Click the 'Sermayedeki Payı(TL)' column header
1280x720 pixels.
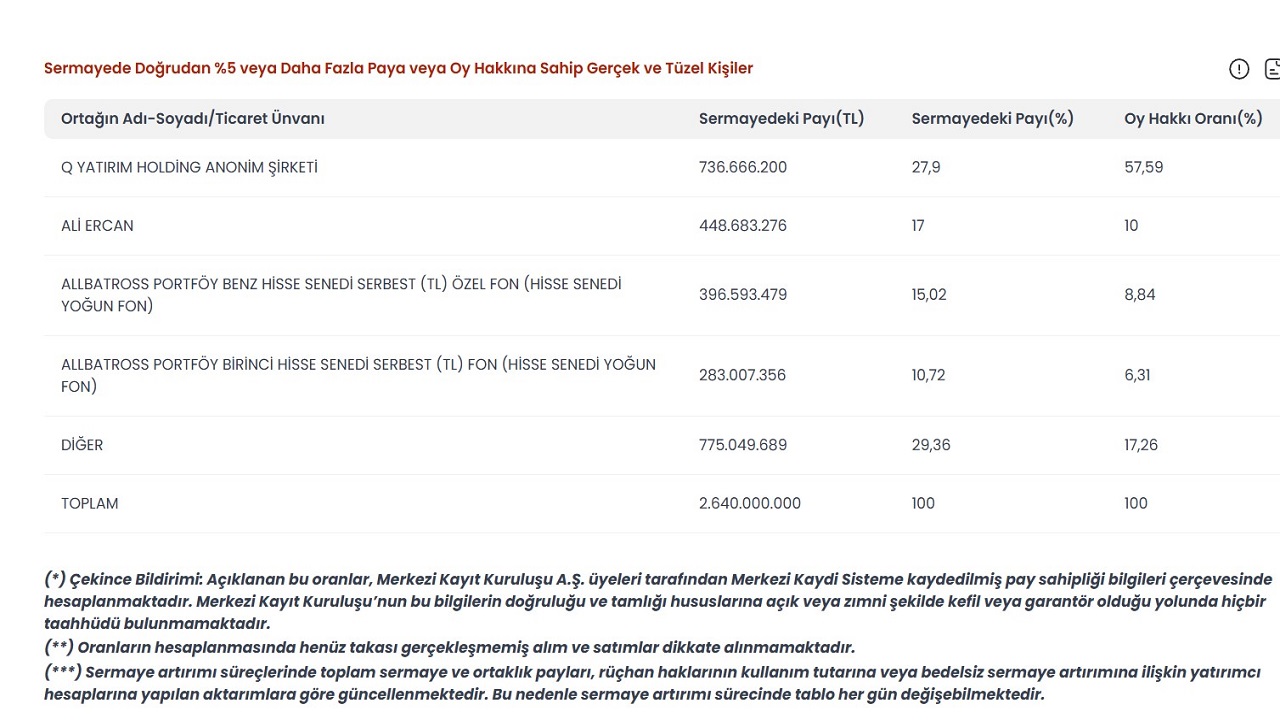[781, 118]
